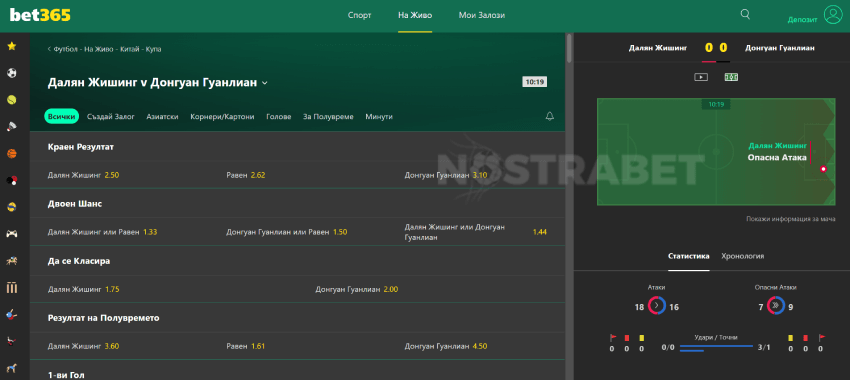
Task: Expand the match selector dropdown chevron
Action: (x=265, y=83)
